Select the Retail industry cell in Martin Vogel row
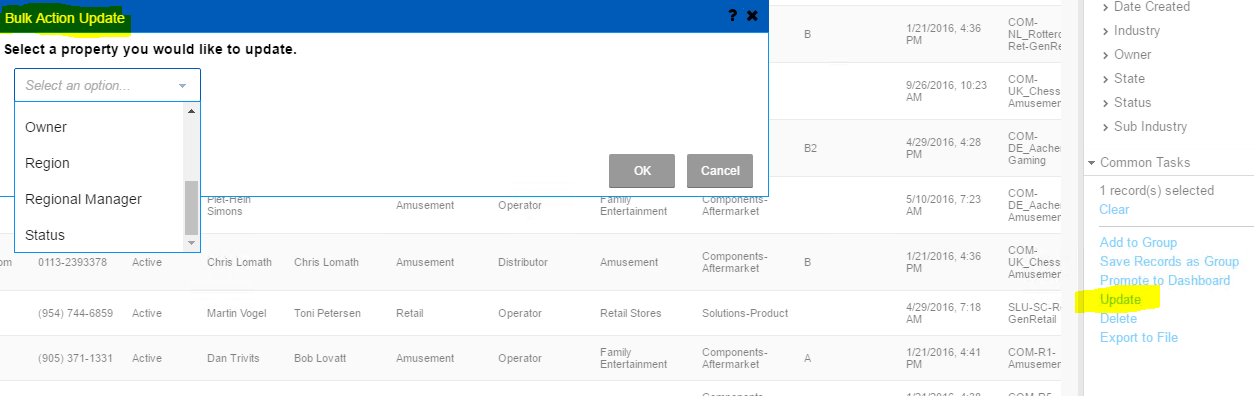1254x396 pixels. (410, 313)
